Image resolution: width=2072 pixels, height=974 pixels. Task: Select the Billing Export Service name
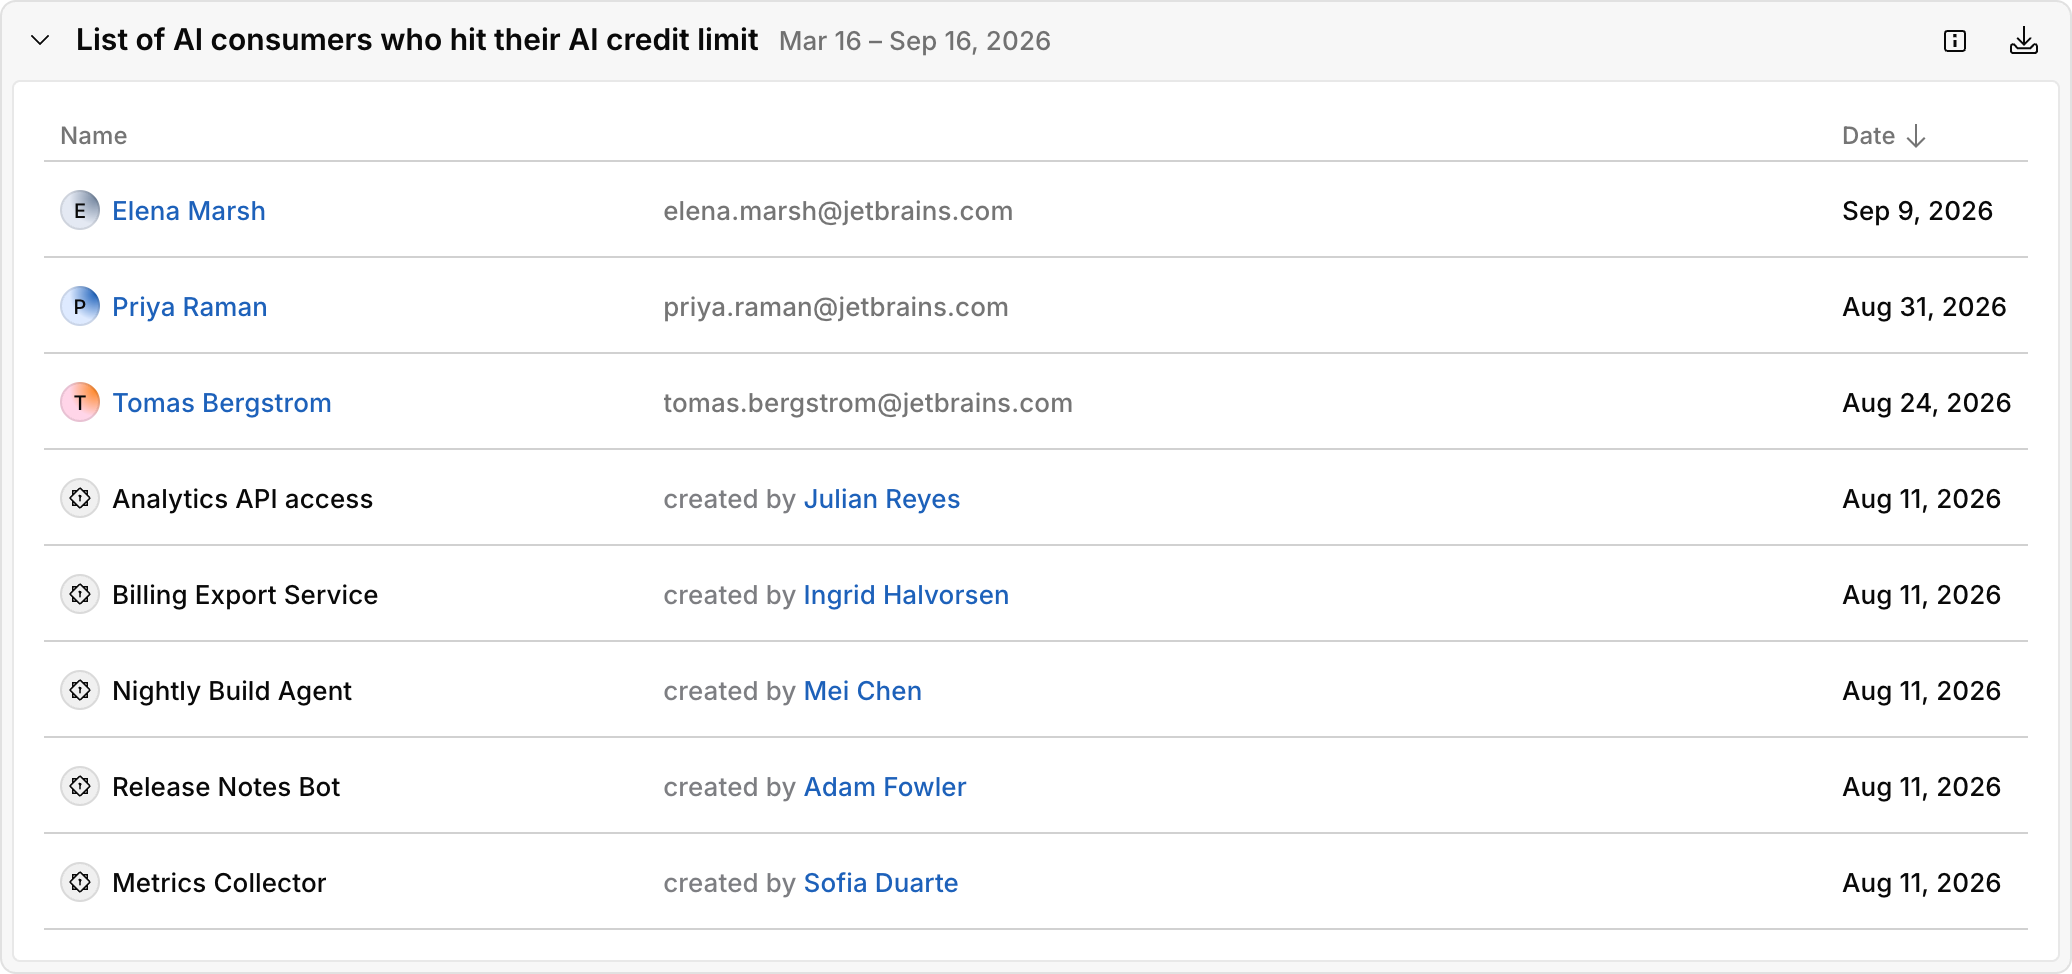245,595
